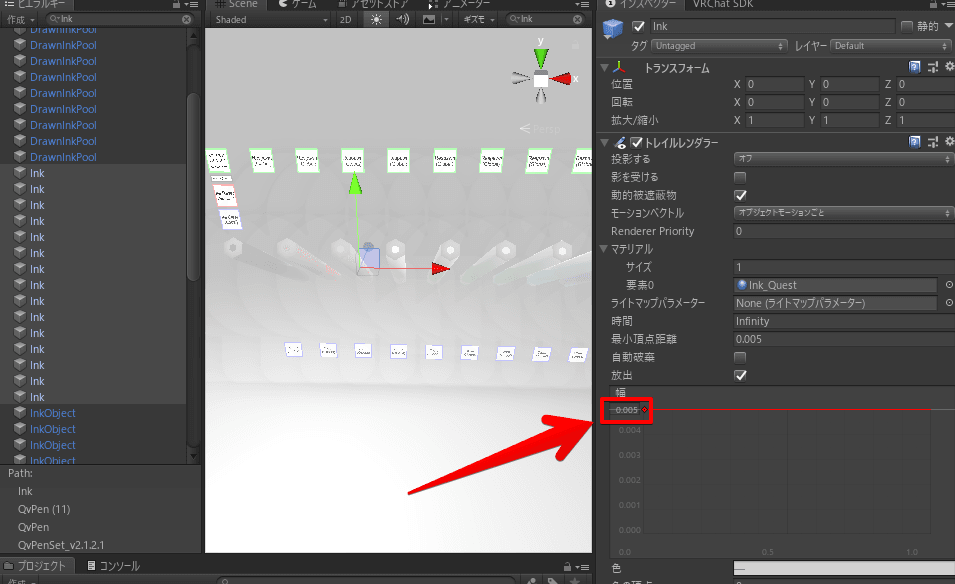955x584 pixels.
Task: Enable the 自動破棄 checkbox
Action: click(740, 357)
